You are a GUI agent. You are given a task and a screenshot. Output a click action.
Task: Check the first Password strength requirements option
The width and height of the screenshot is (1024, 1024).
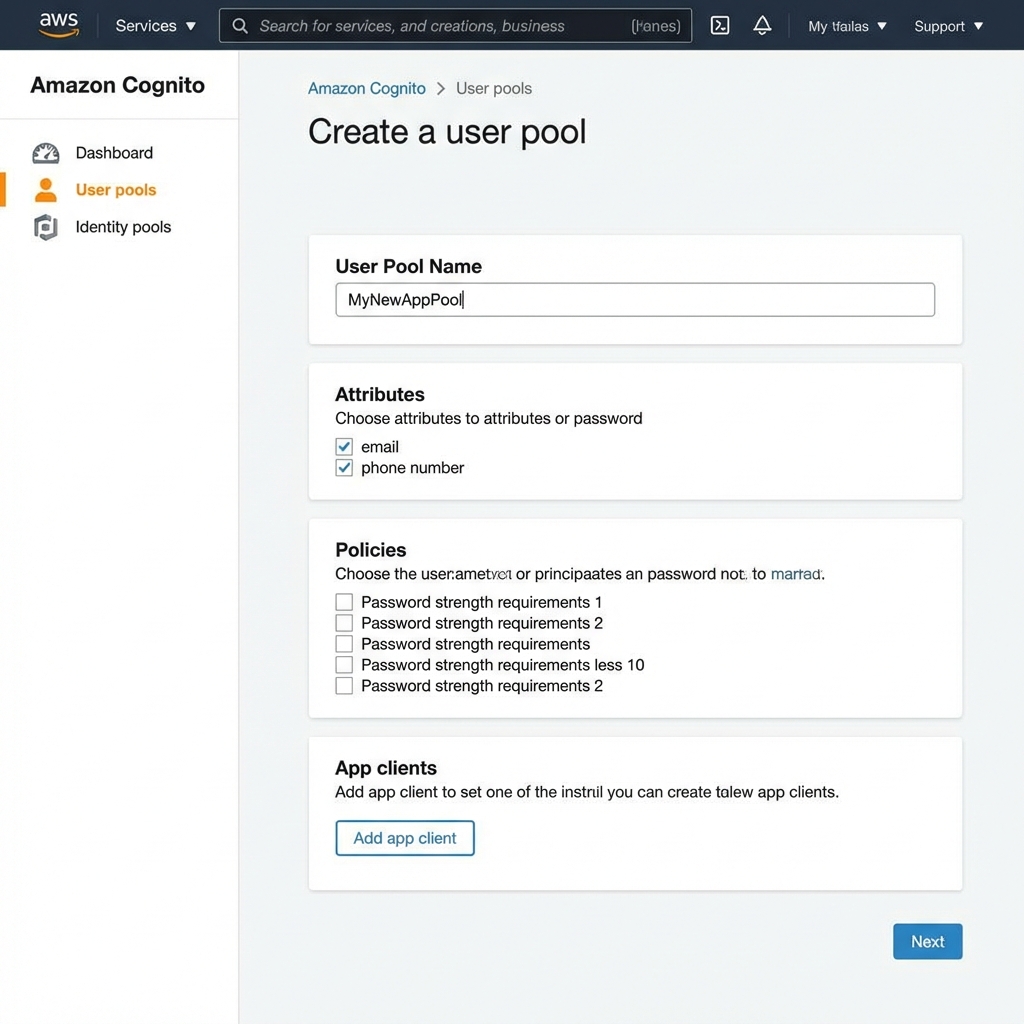point(344,602)
